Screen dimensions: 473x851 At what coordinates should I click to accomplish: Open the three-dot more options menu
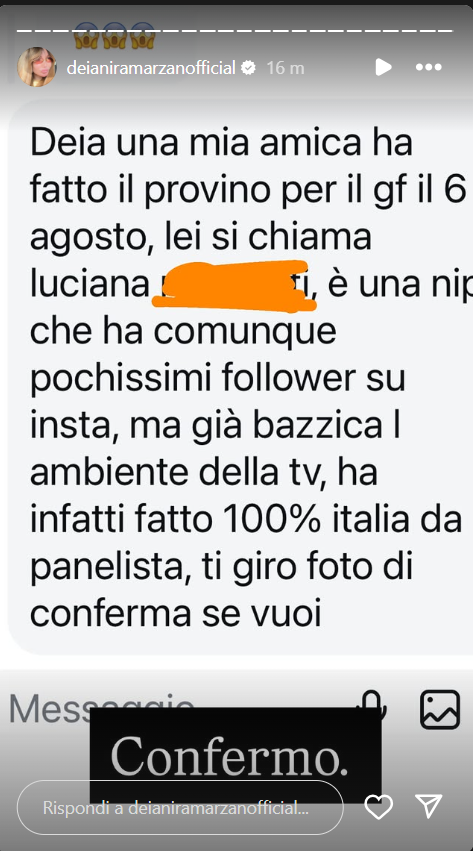(429, 67)
